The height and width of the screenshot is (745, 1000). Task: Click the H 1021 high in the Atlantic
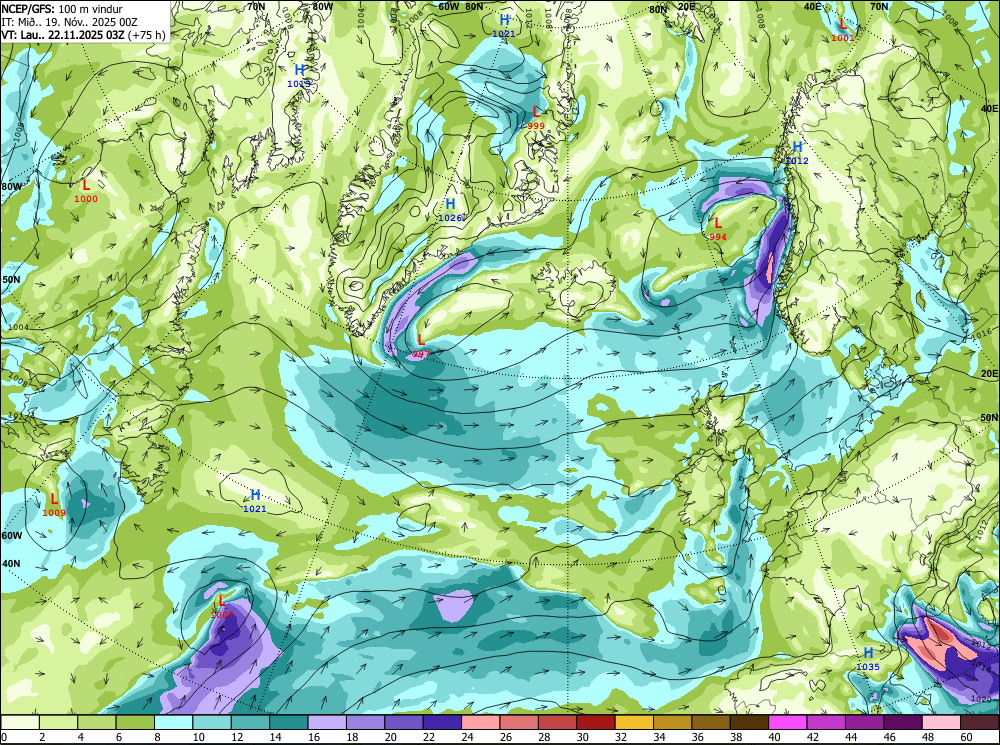click(255, 501)
